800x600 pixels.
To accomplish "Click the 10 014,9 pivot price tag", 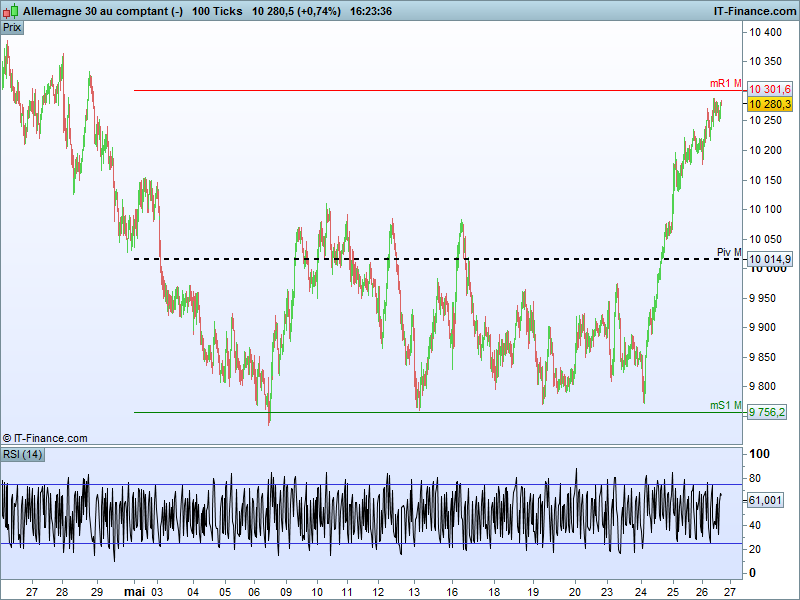I will 769,259.
